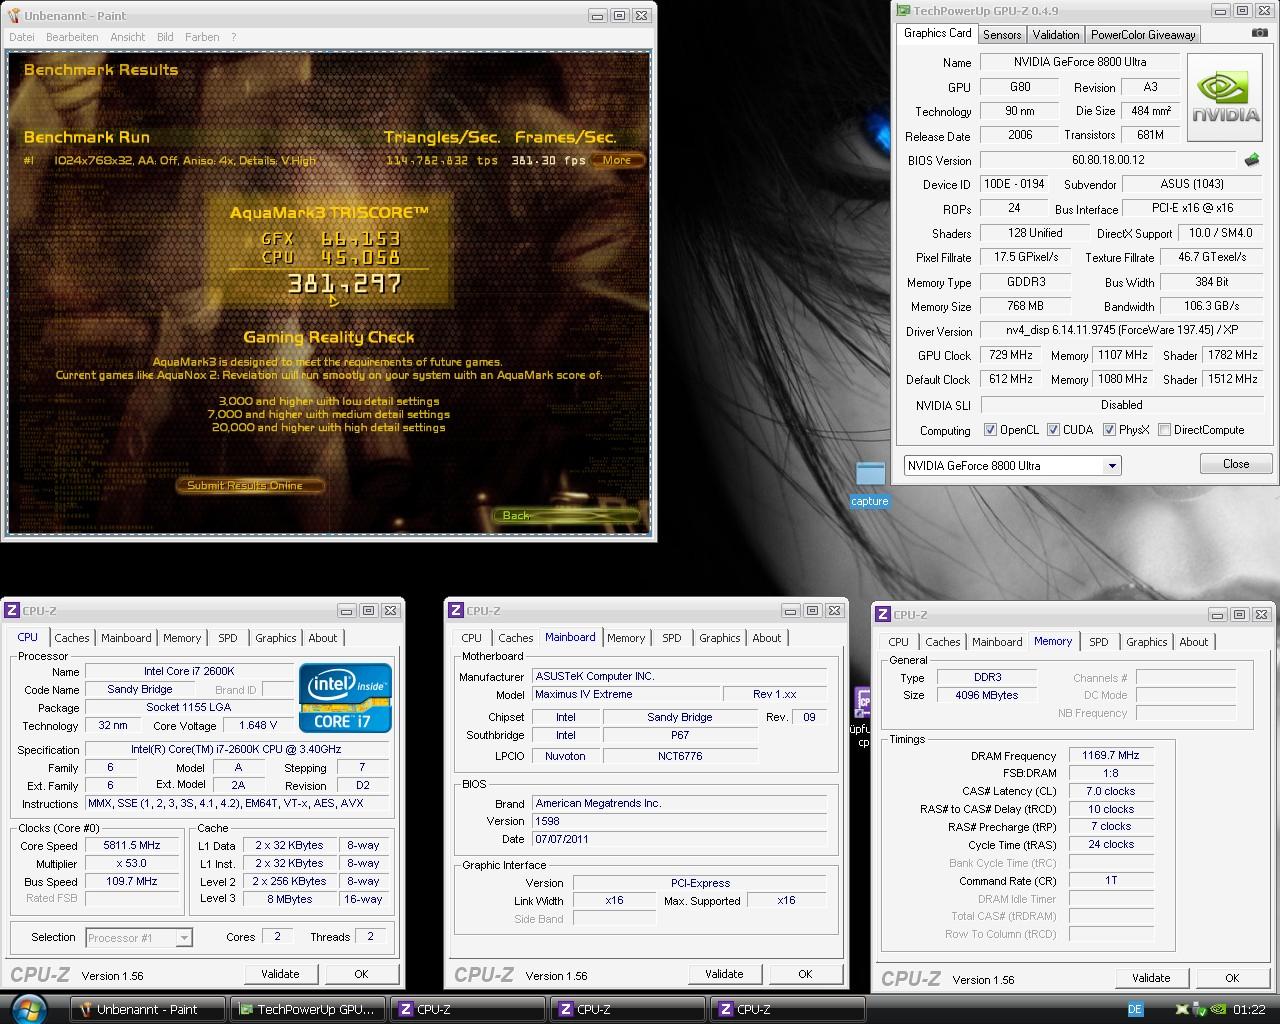Click OK in the CPU-Z Memory window
The width and height of the screenshot is (1280, 1024).
1232,978
